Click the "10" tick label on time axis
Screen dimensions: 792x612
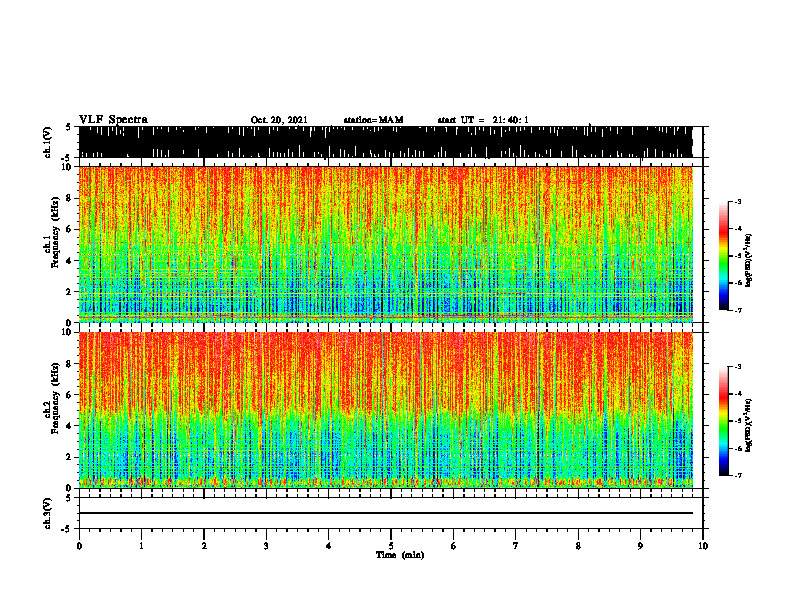tap(703, 546)
